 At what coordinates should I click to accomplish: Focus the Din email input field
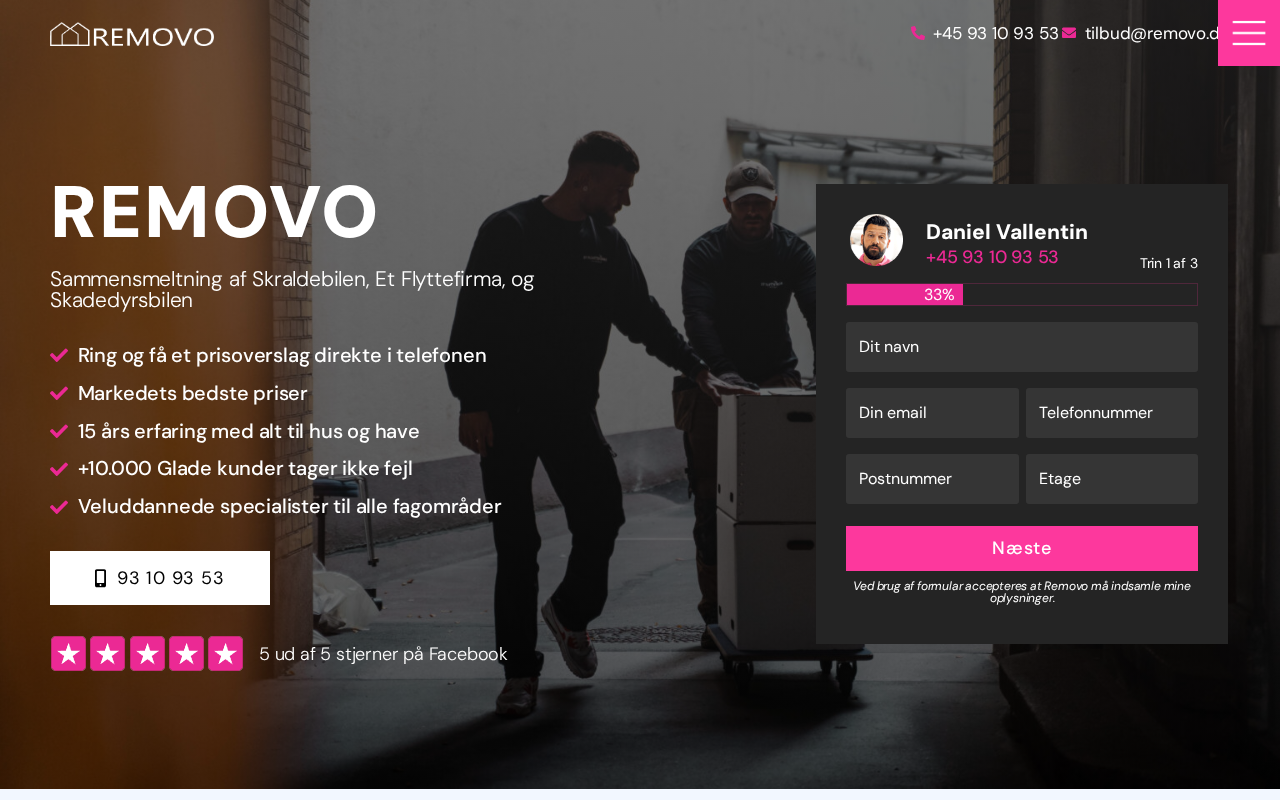point(932,413)
